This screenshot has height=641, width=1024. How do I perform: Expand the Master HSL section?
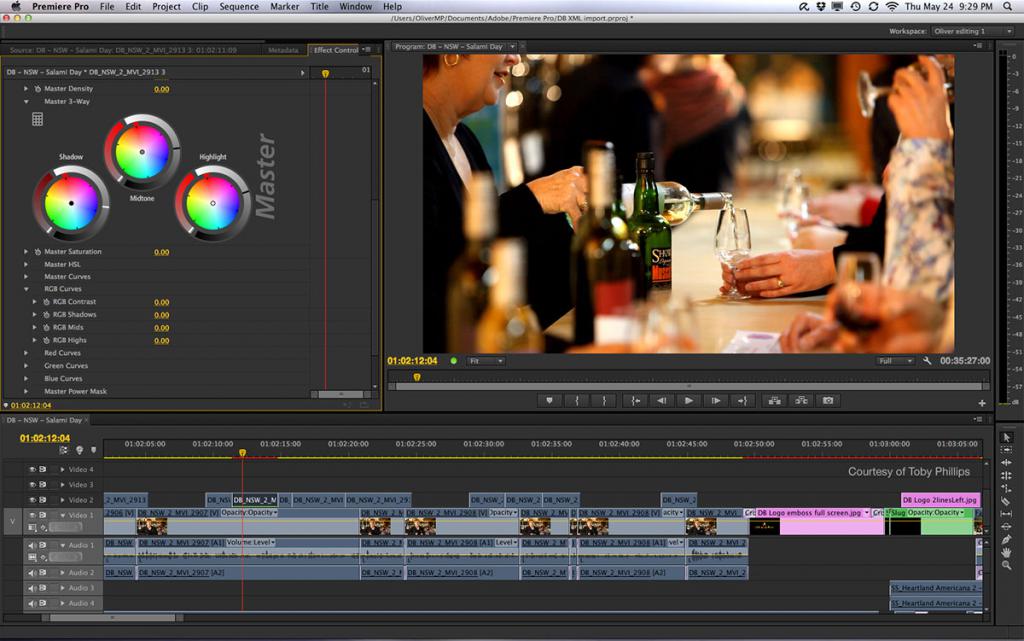click(x=27, y=264)
